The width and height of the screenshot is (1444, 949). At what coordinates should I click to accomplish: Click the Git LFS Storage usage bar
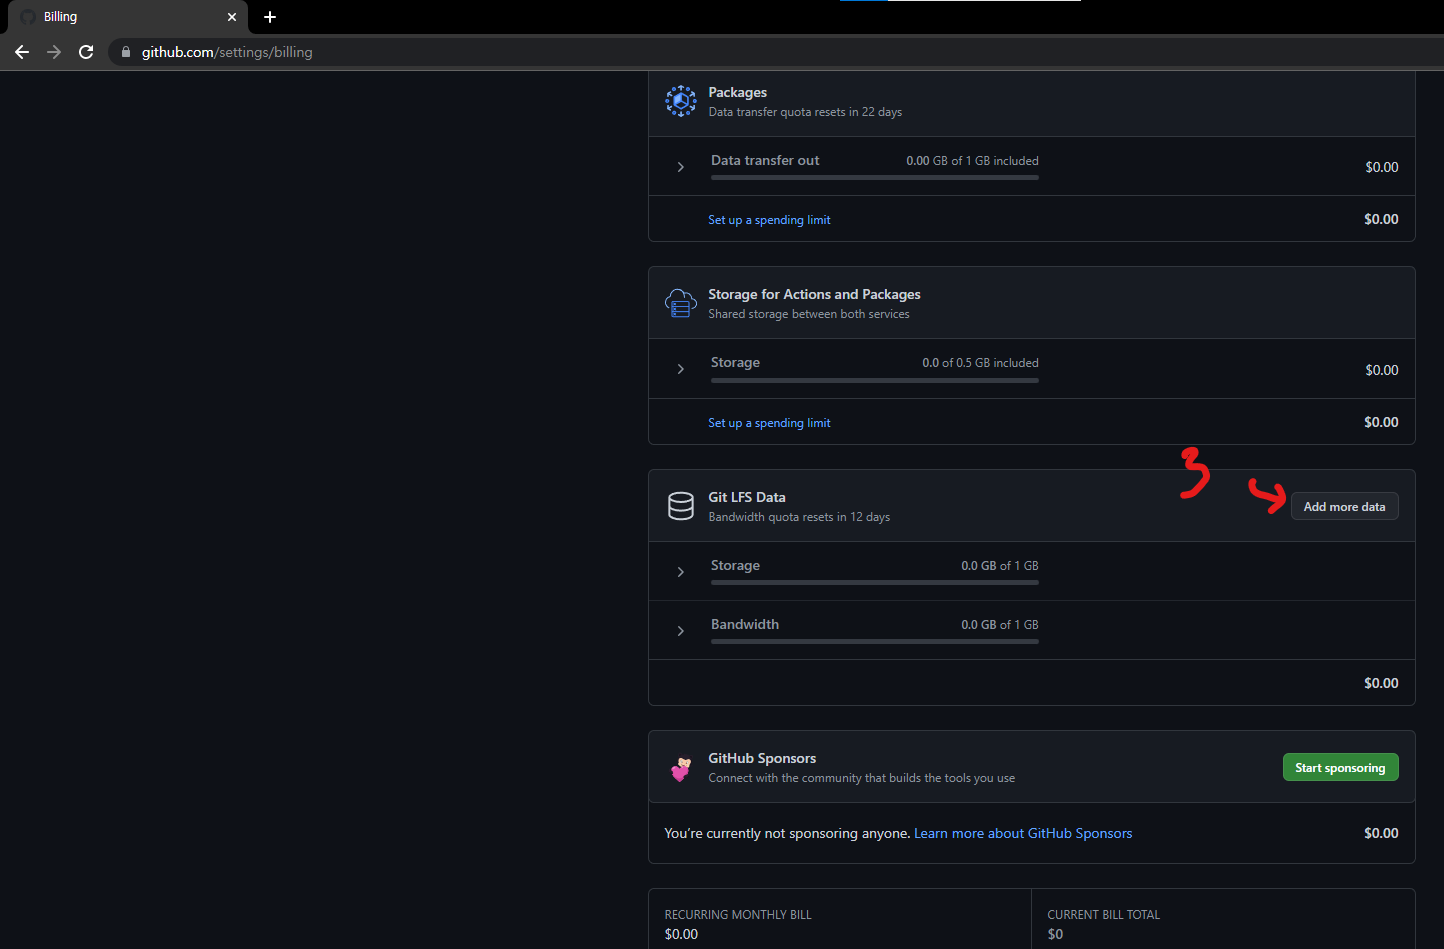(x=875, y=582)
